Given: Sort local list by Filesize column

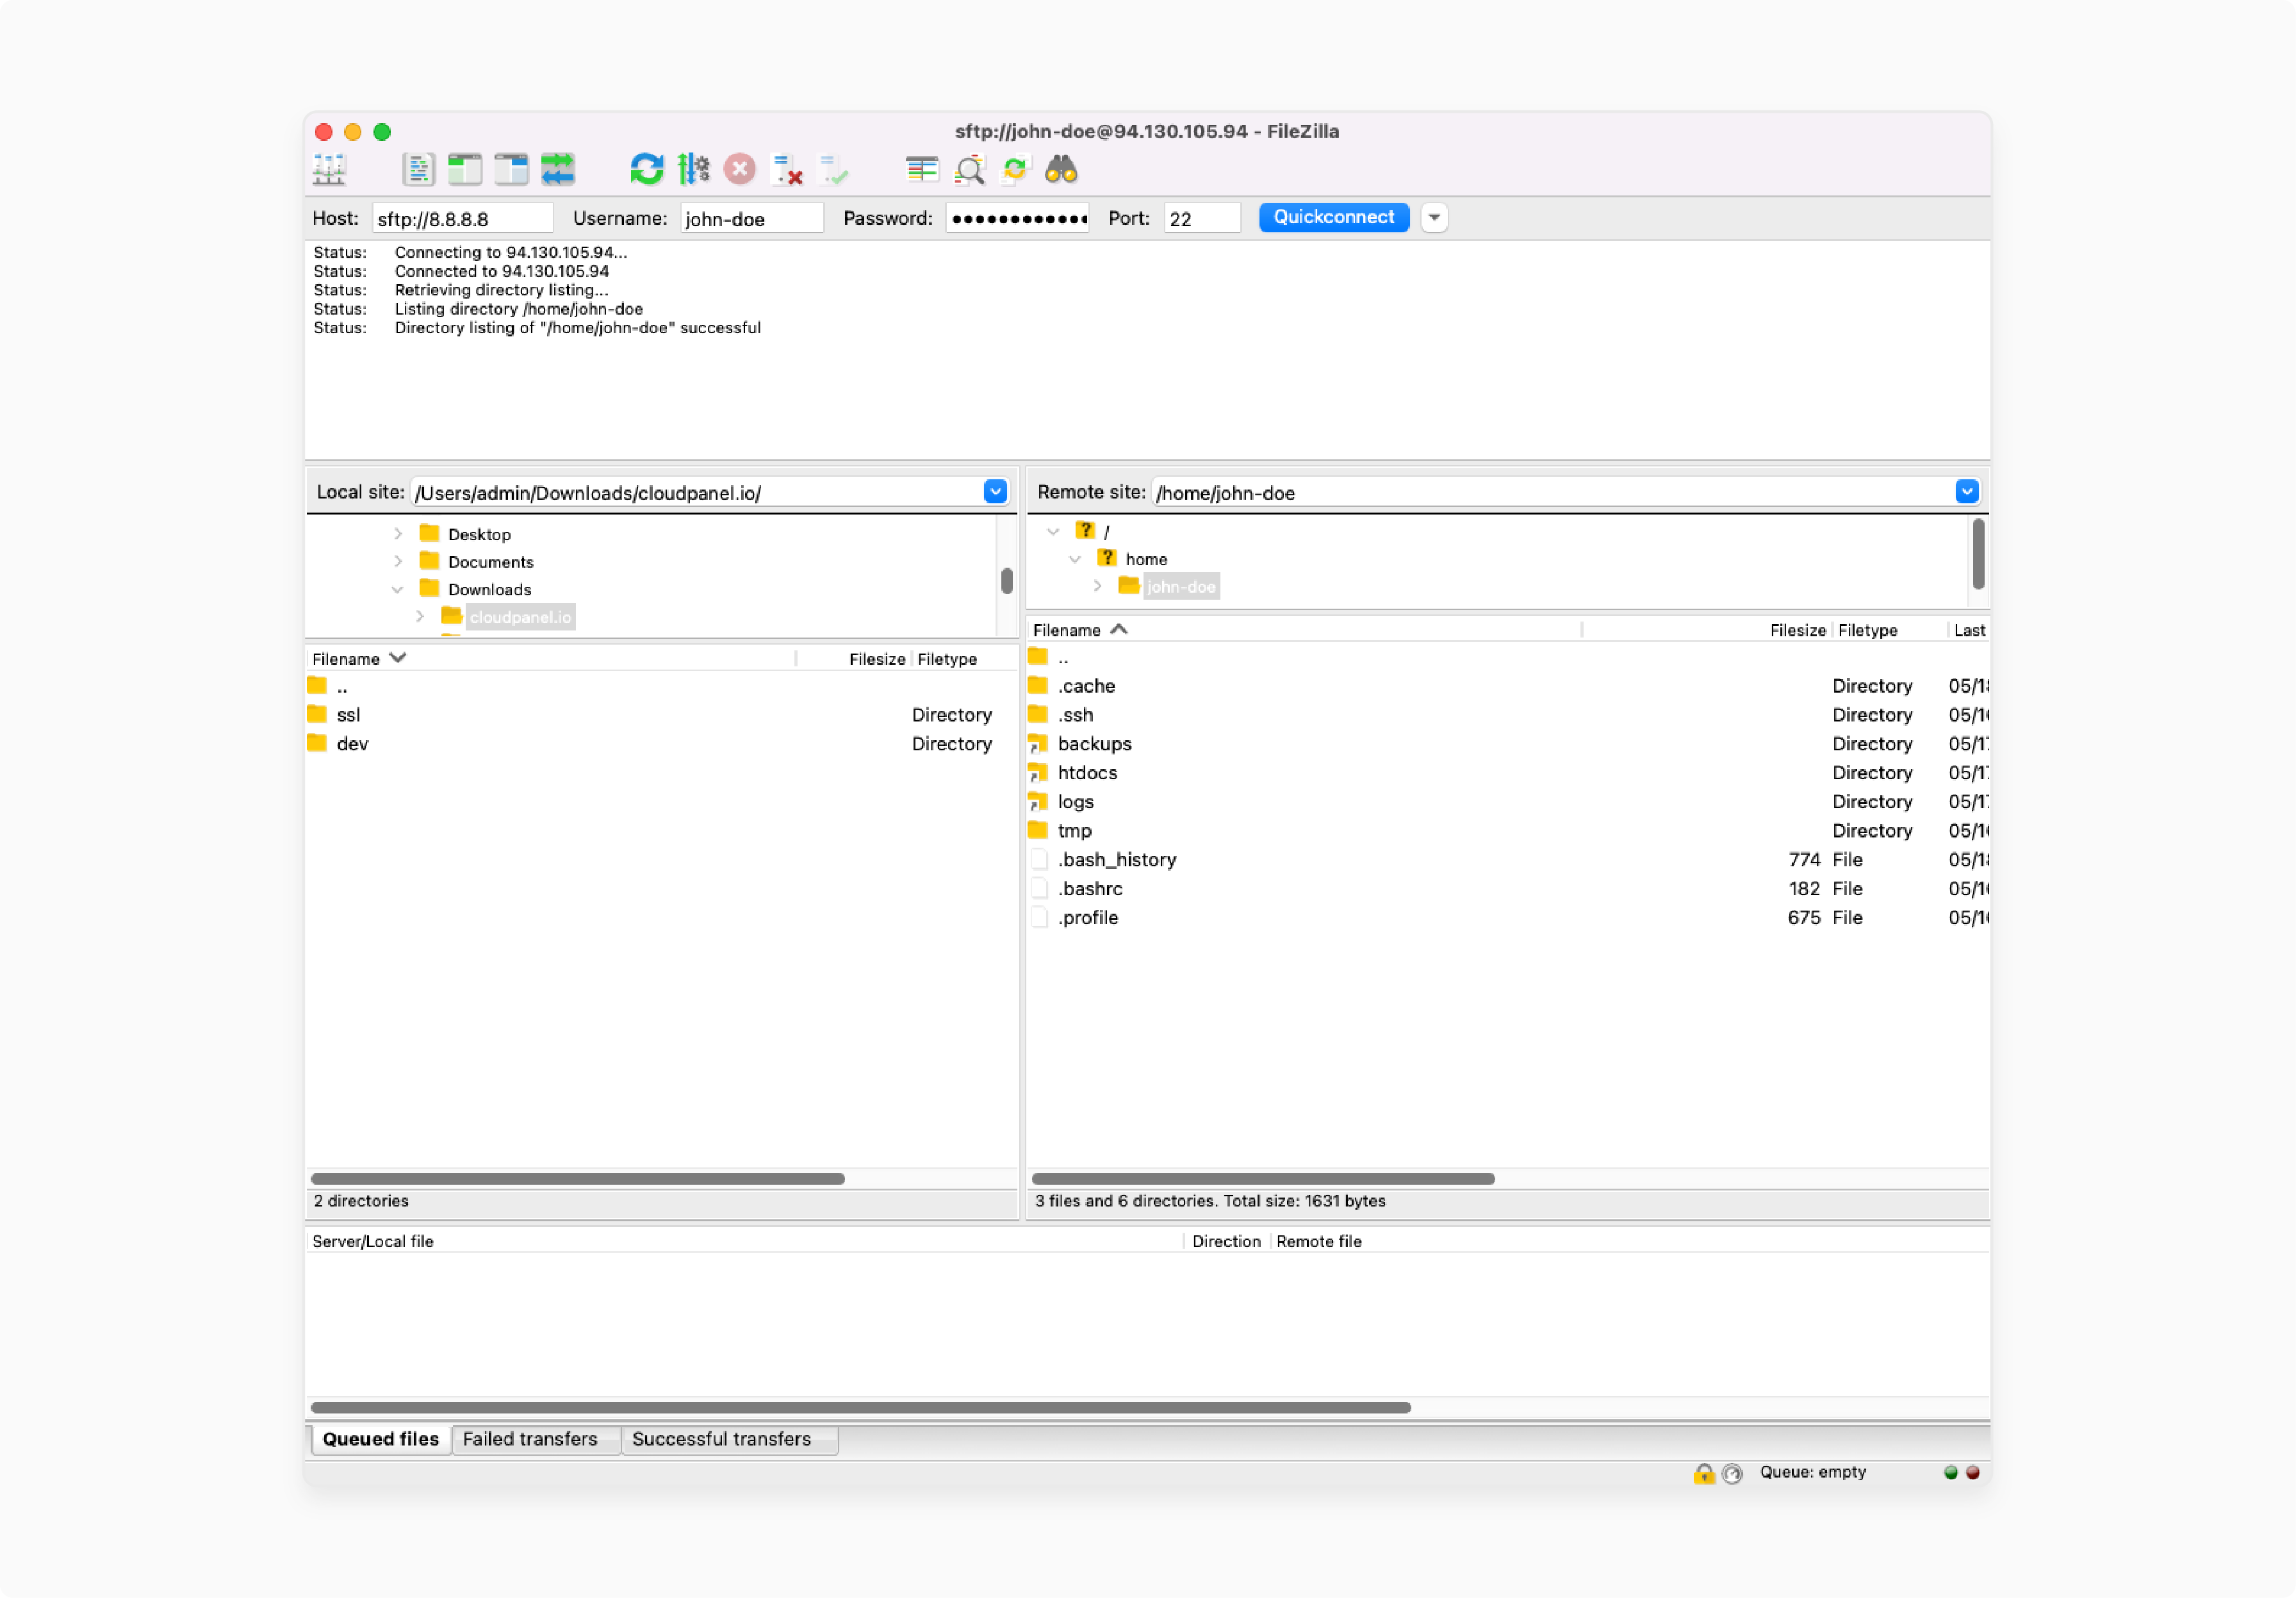Looking at the screenshot, I should 854,659.
